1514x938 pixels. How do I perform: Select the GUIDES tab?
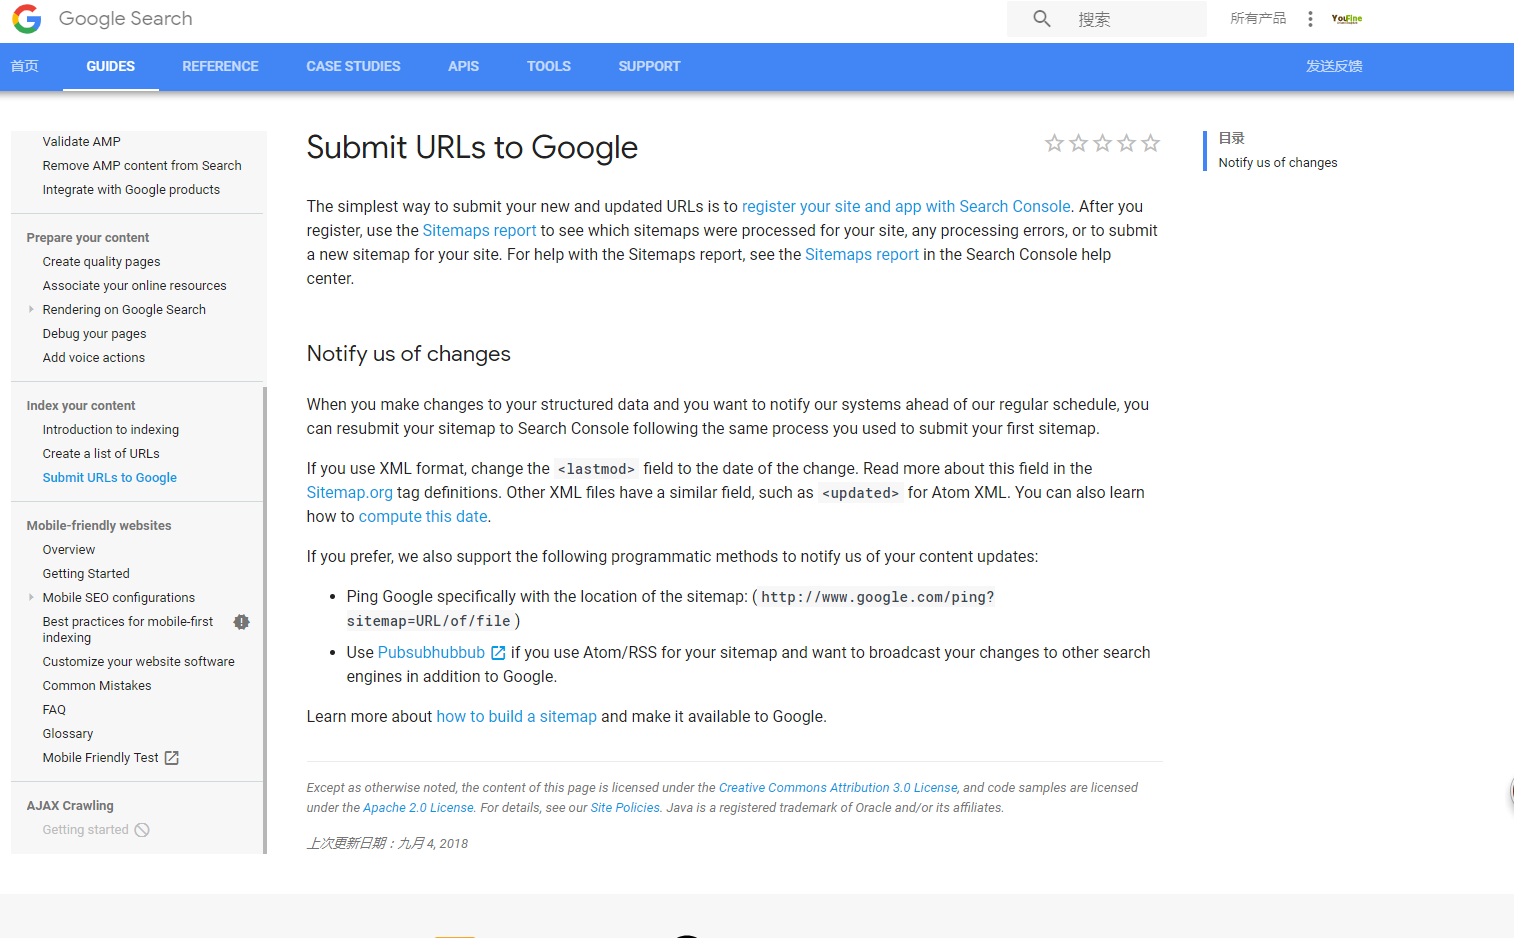coord(110,66)
